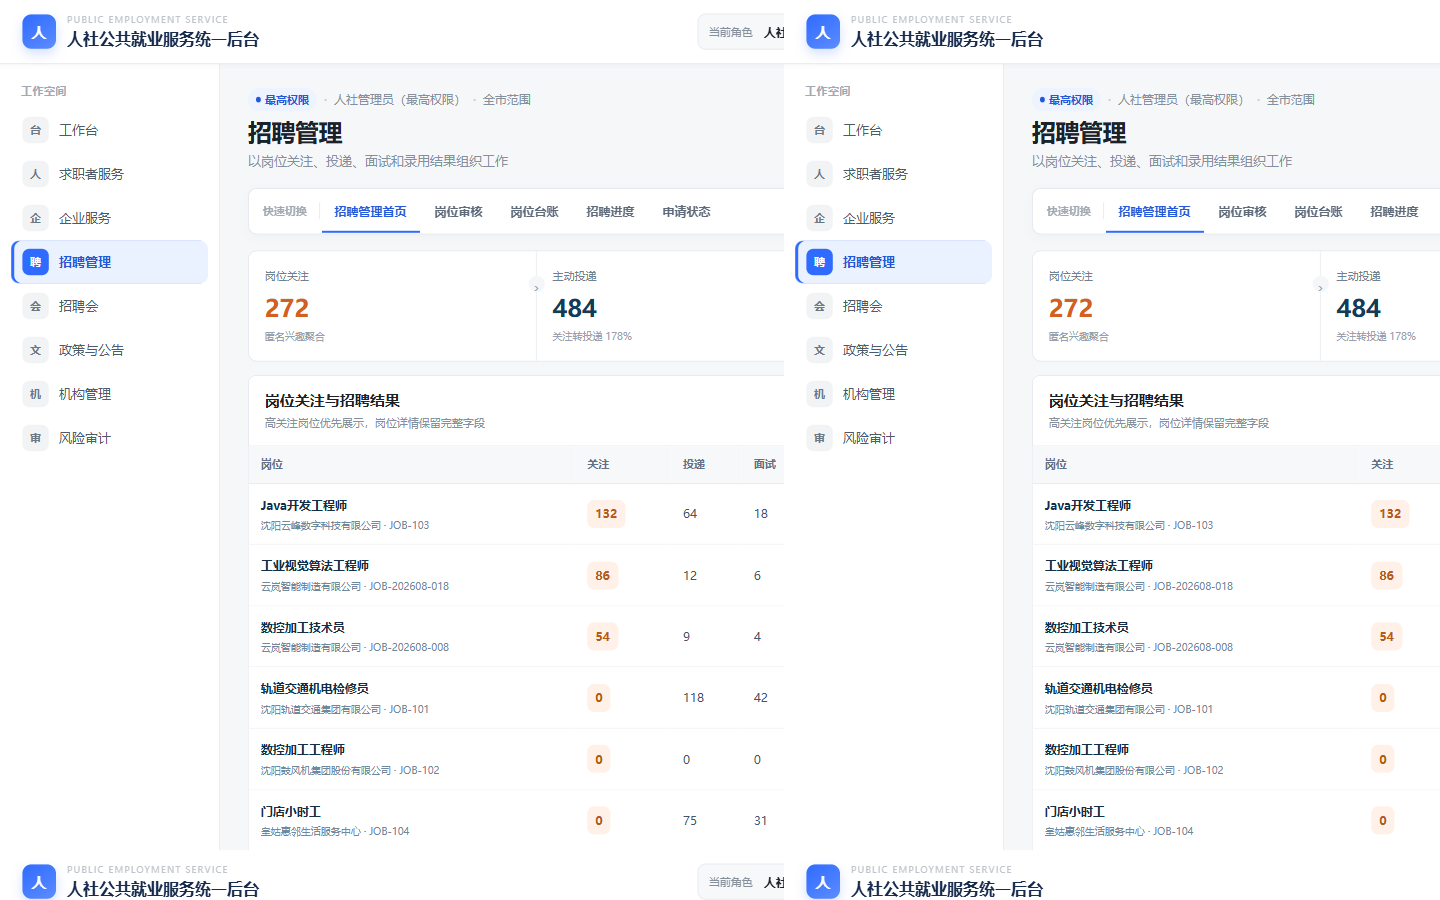1440x900 pixels.
Task: Select 企业服务 icon in right copy sidebar
Action: [820, 218]
